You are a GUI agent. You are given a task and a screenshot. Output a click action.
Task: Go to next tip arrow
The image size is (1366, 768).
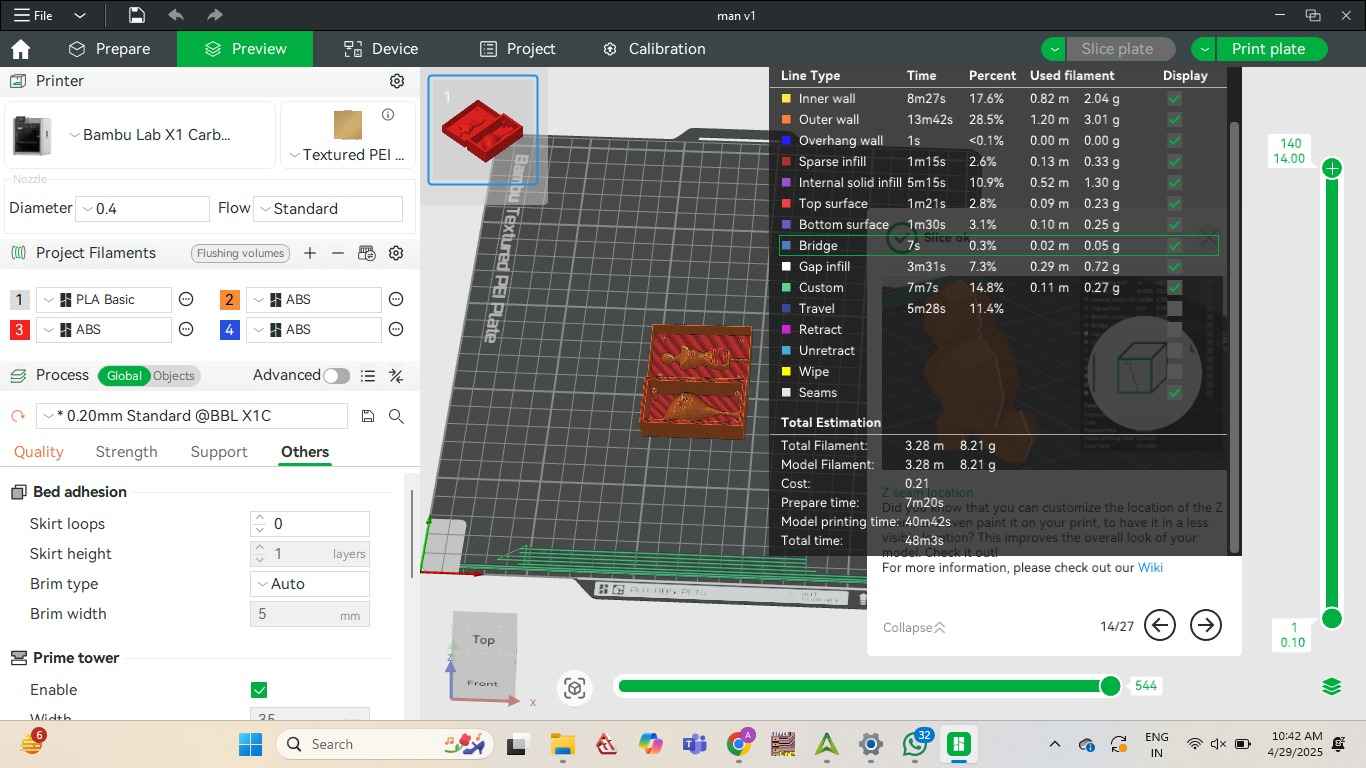pos(1206,625)
